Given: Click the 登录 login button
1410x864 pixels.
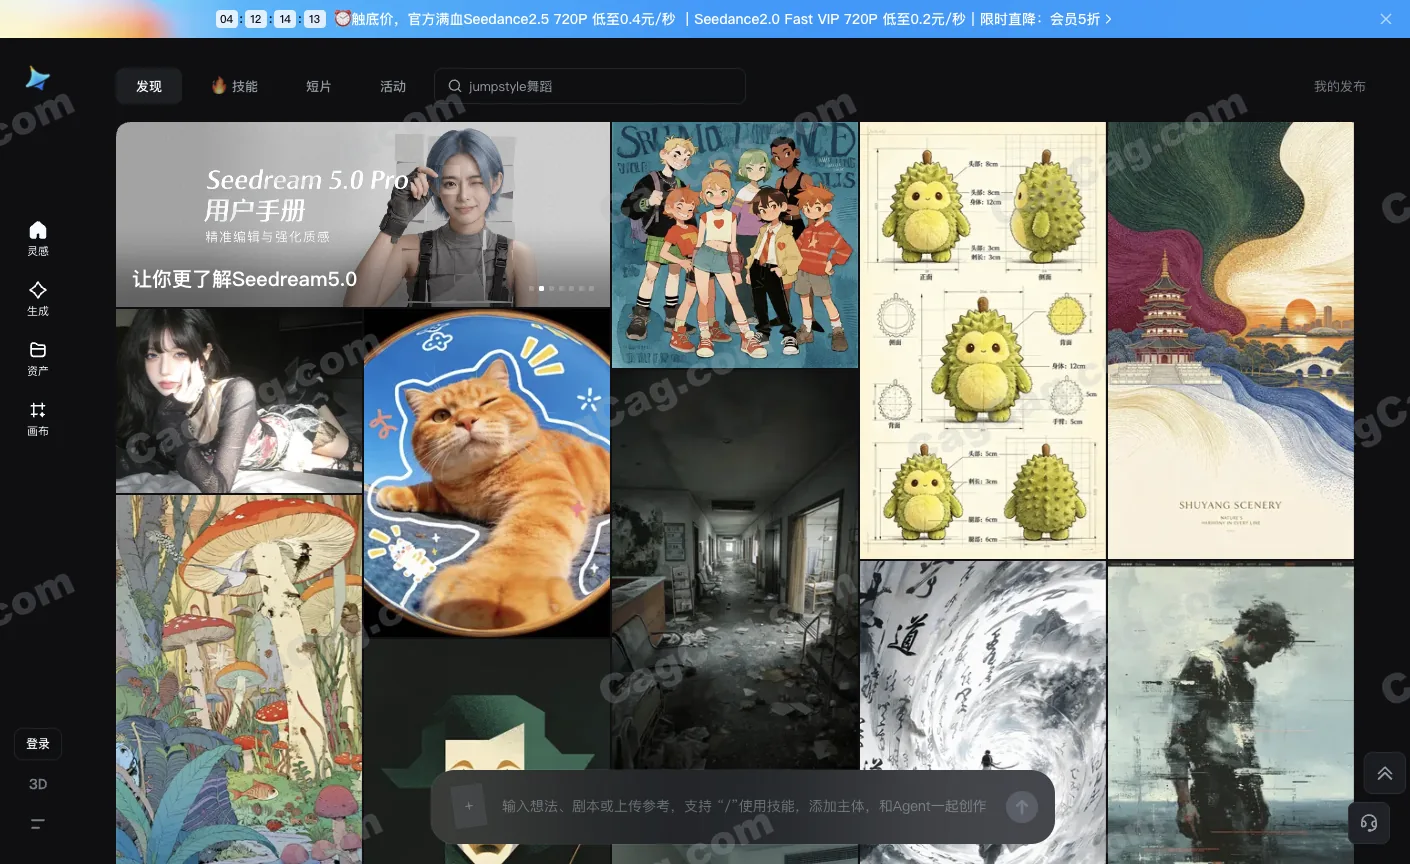Looking at the screenshot, I should 38,744.
